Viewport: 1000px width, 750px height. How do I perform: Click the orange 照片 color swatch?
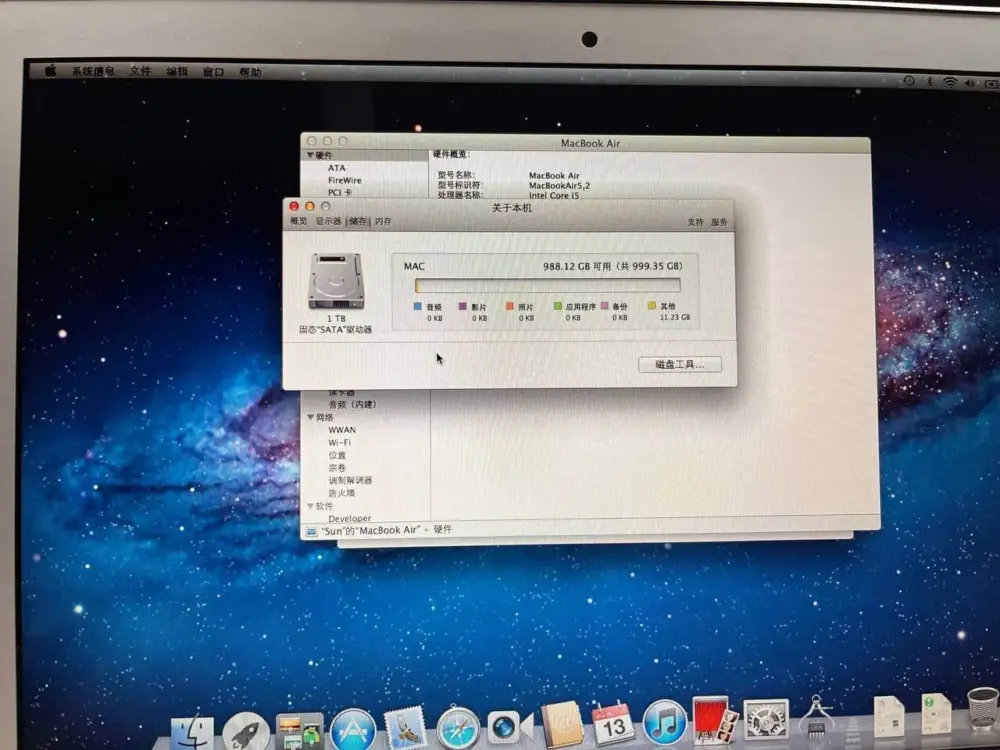click(x=510, y=307)
